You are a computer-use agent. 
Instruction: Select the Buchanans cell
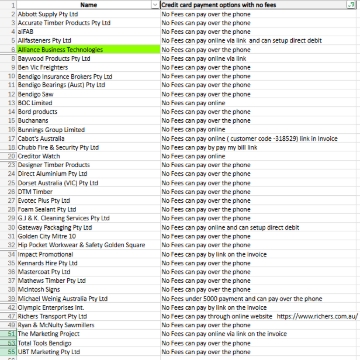(88, 121)
